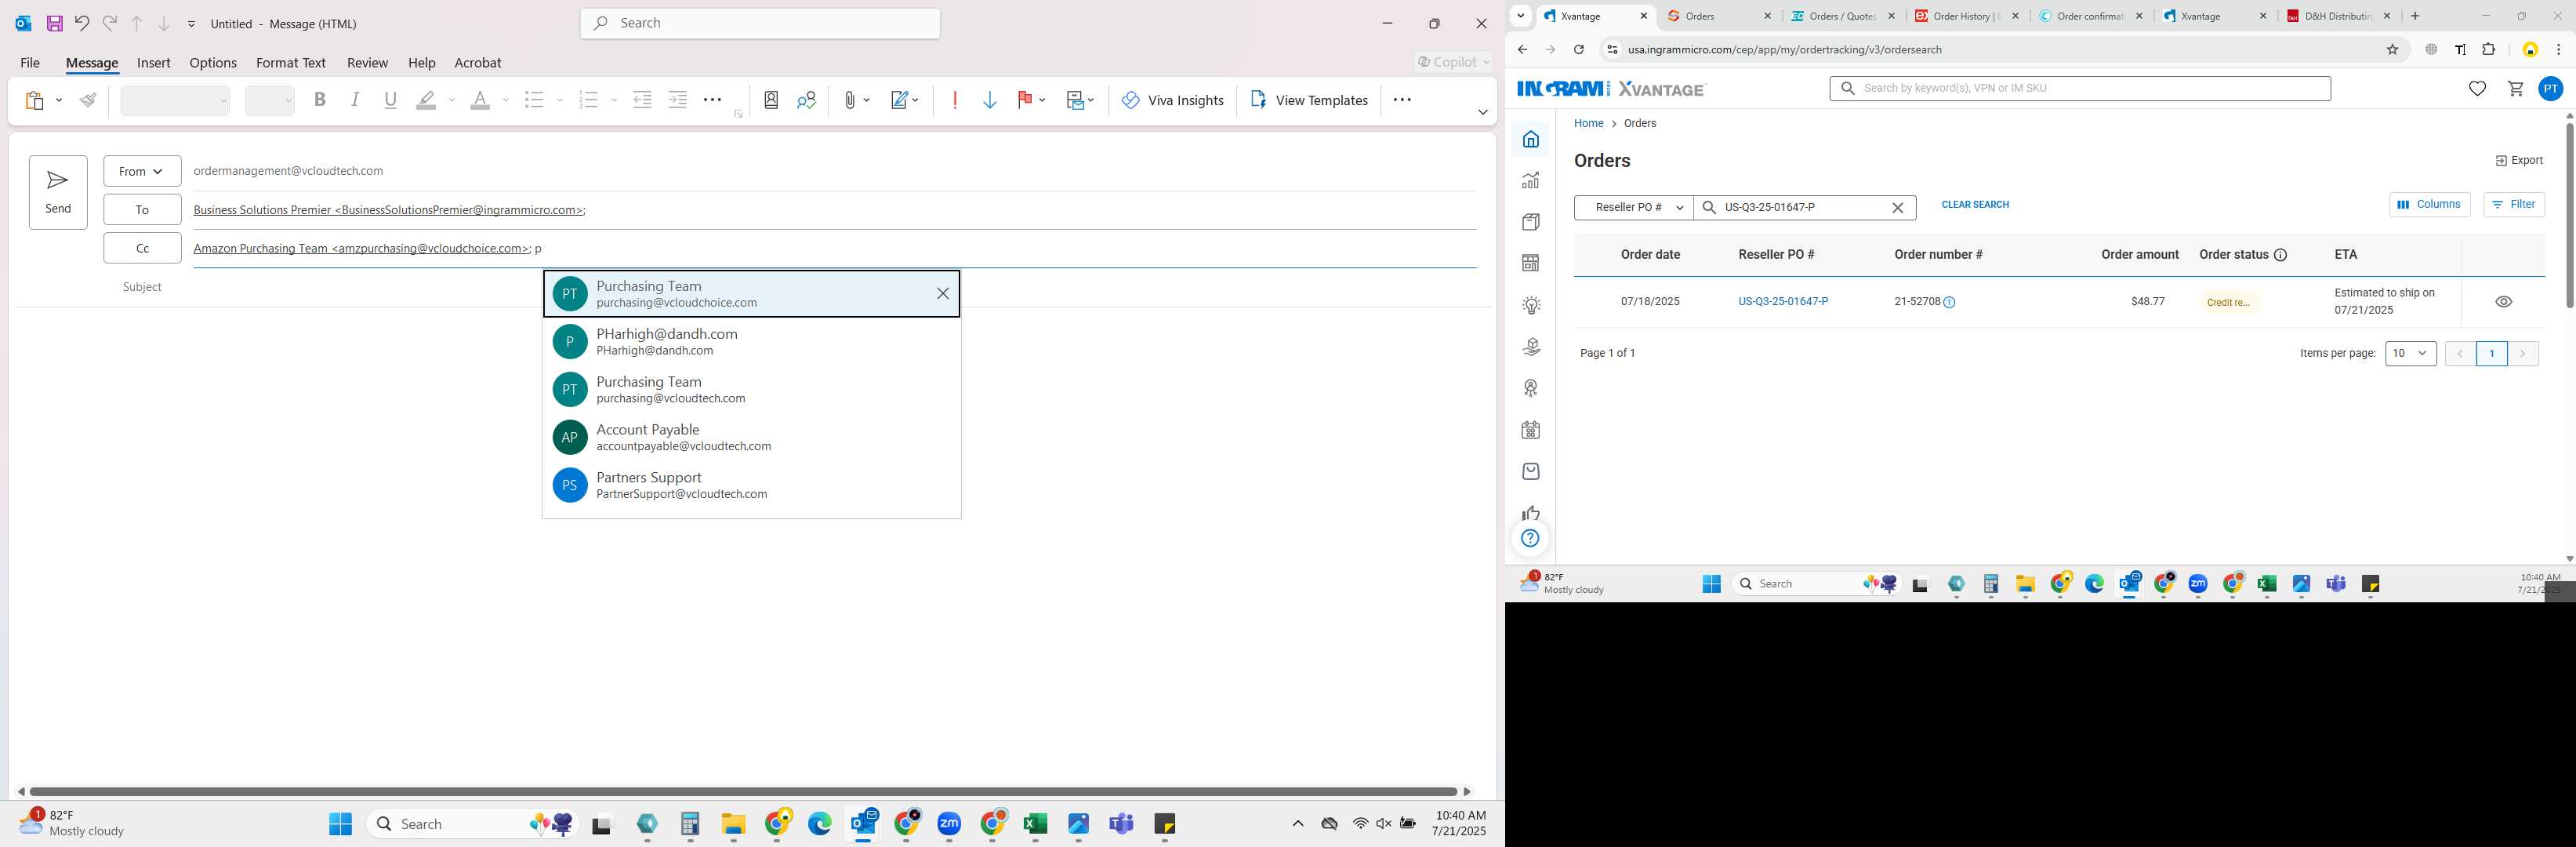This screenshot has height=847, width=2576.
Task: Decrease indent in the message
Action: click(643, 100)
